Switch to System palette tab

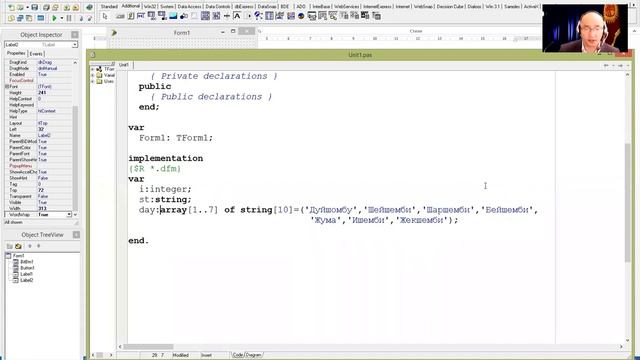(167, 7)
